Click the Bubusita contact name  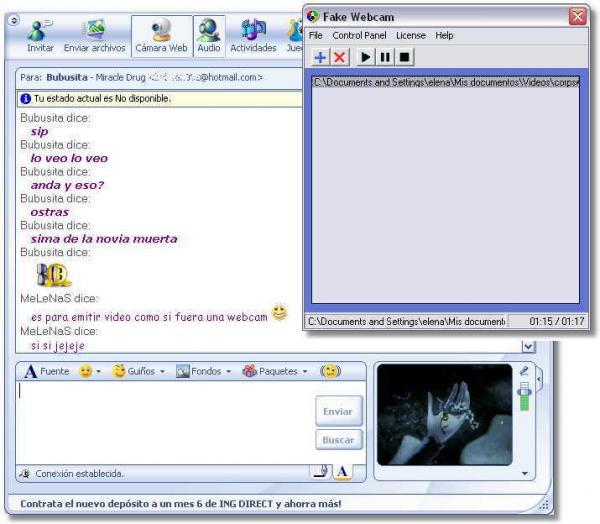[x=67, y=78]
